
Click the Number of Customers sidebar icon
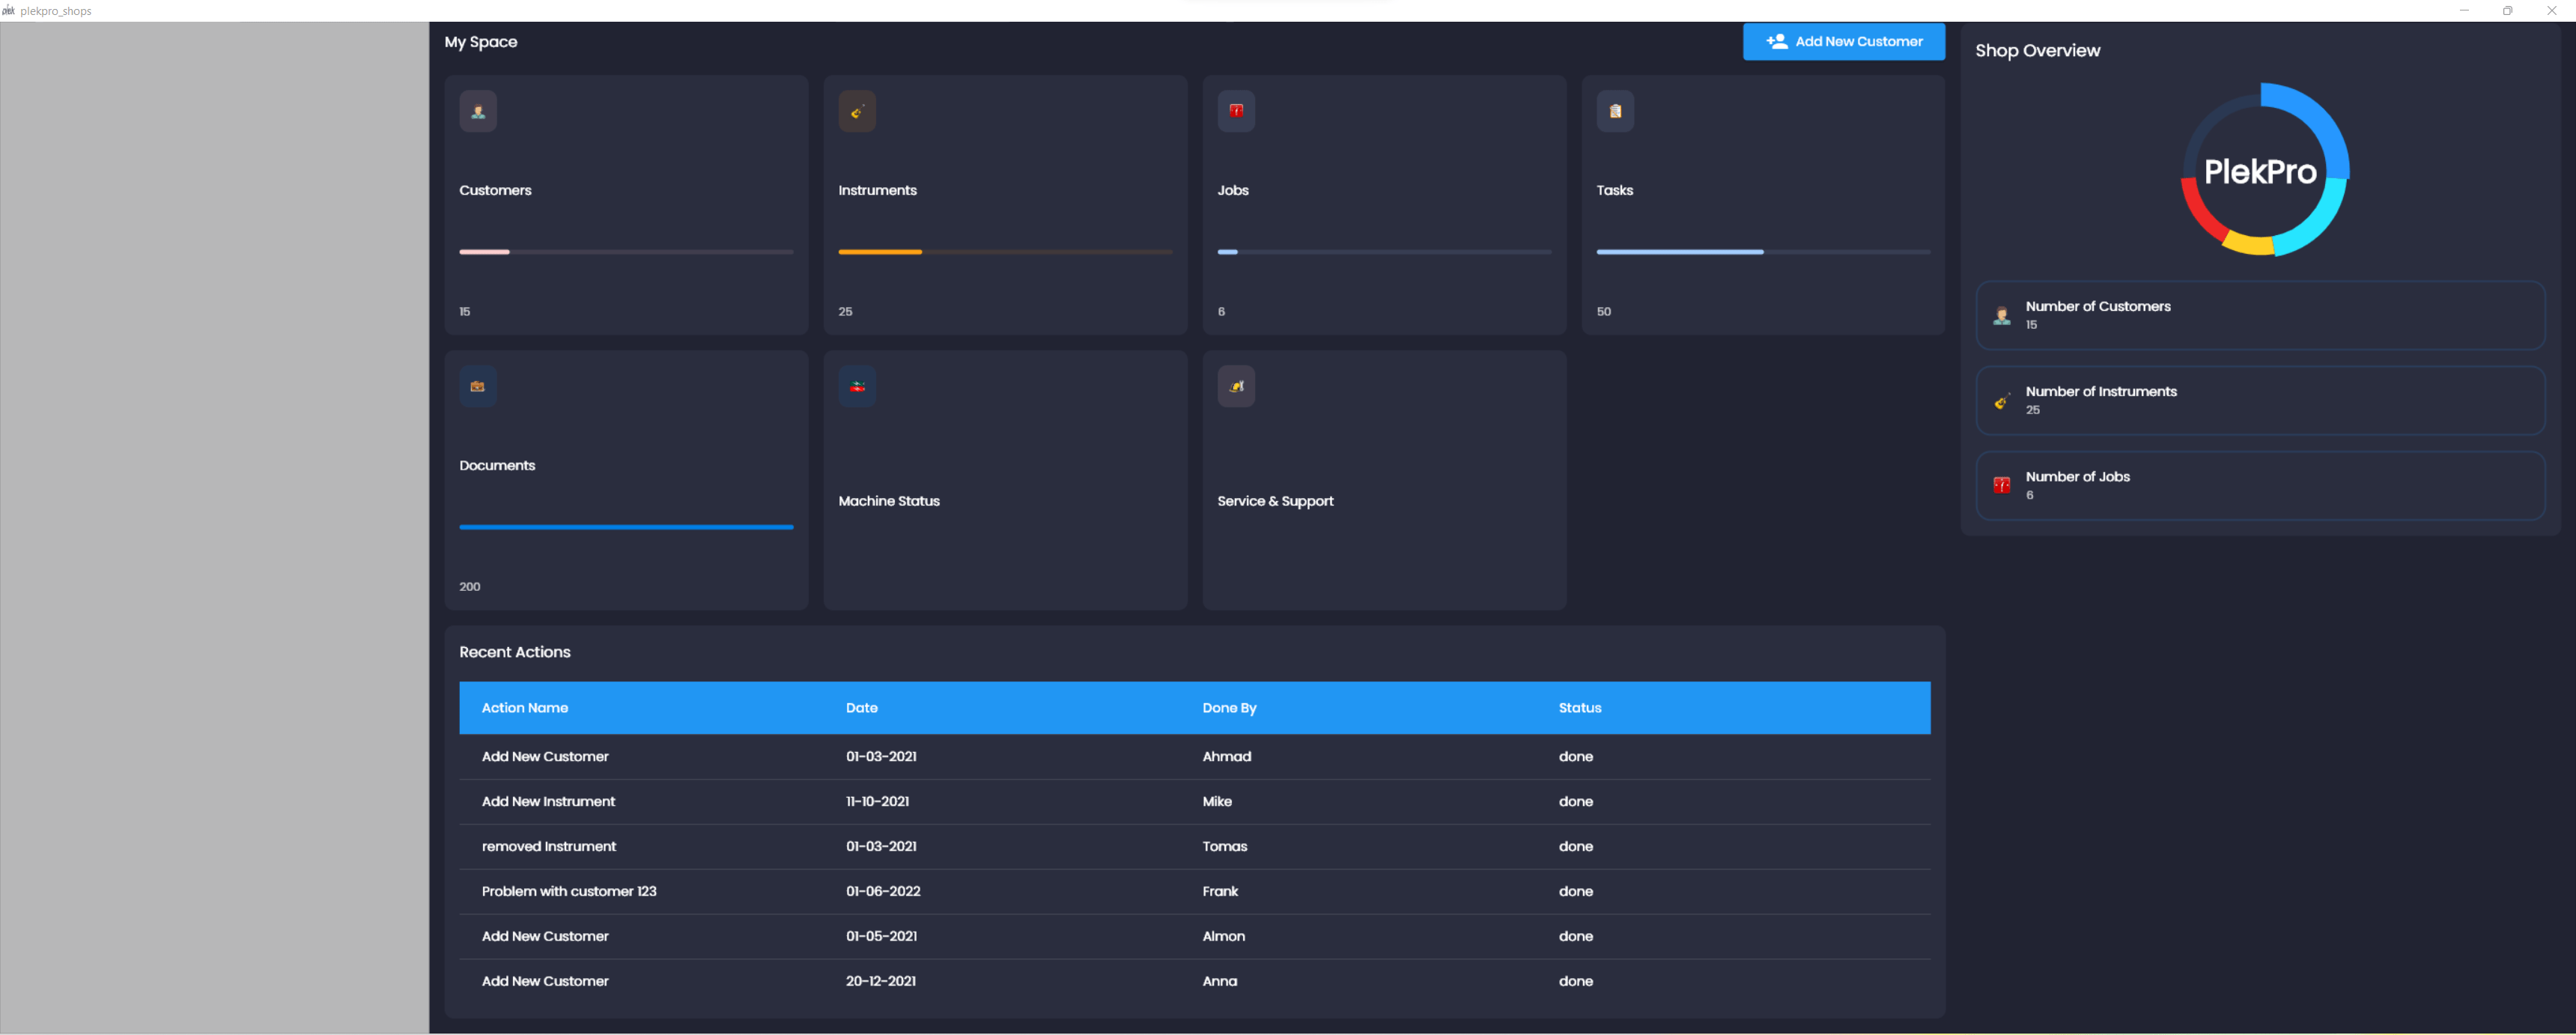[x=2002, y=315]
